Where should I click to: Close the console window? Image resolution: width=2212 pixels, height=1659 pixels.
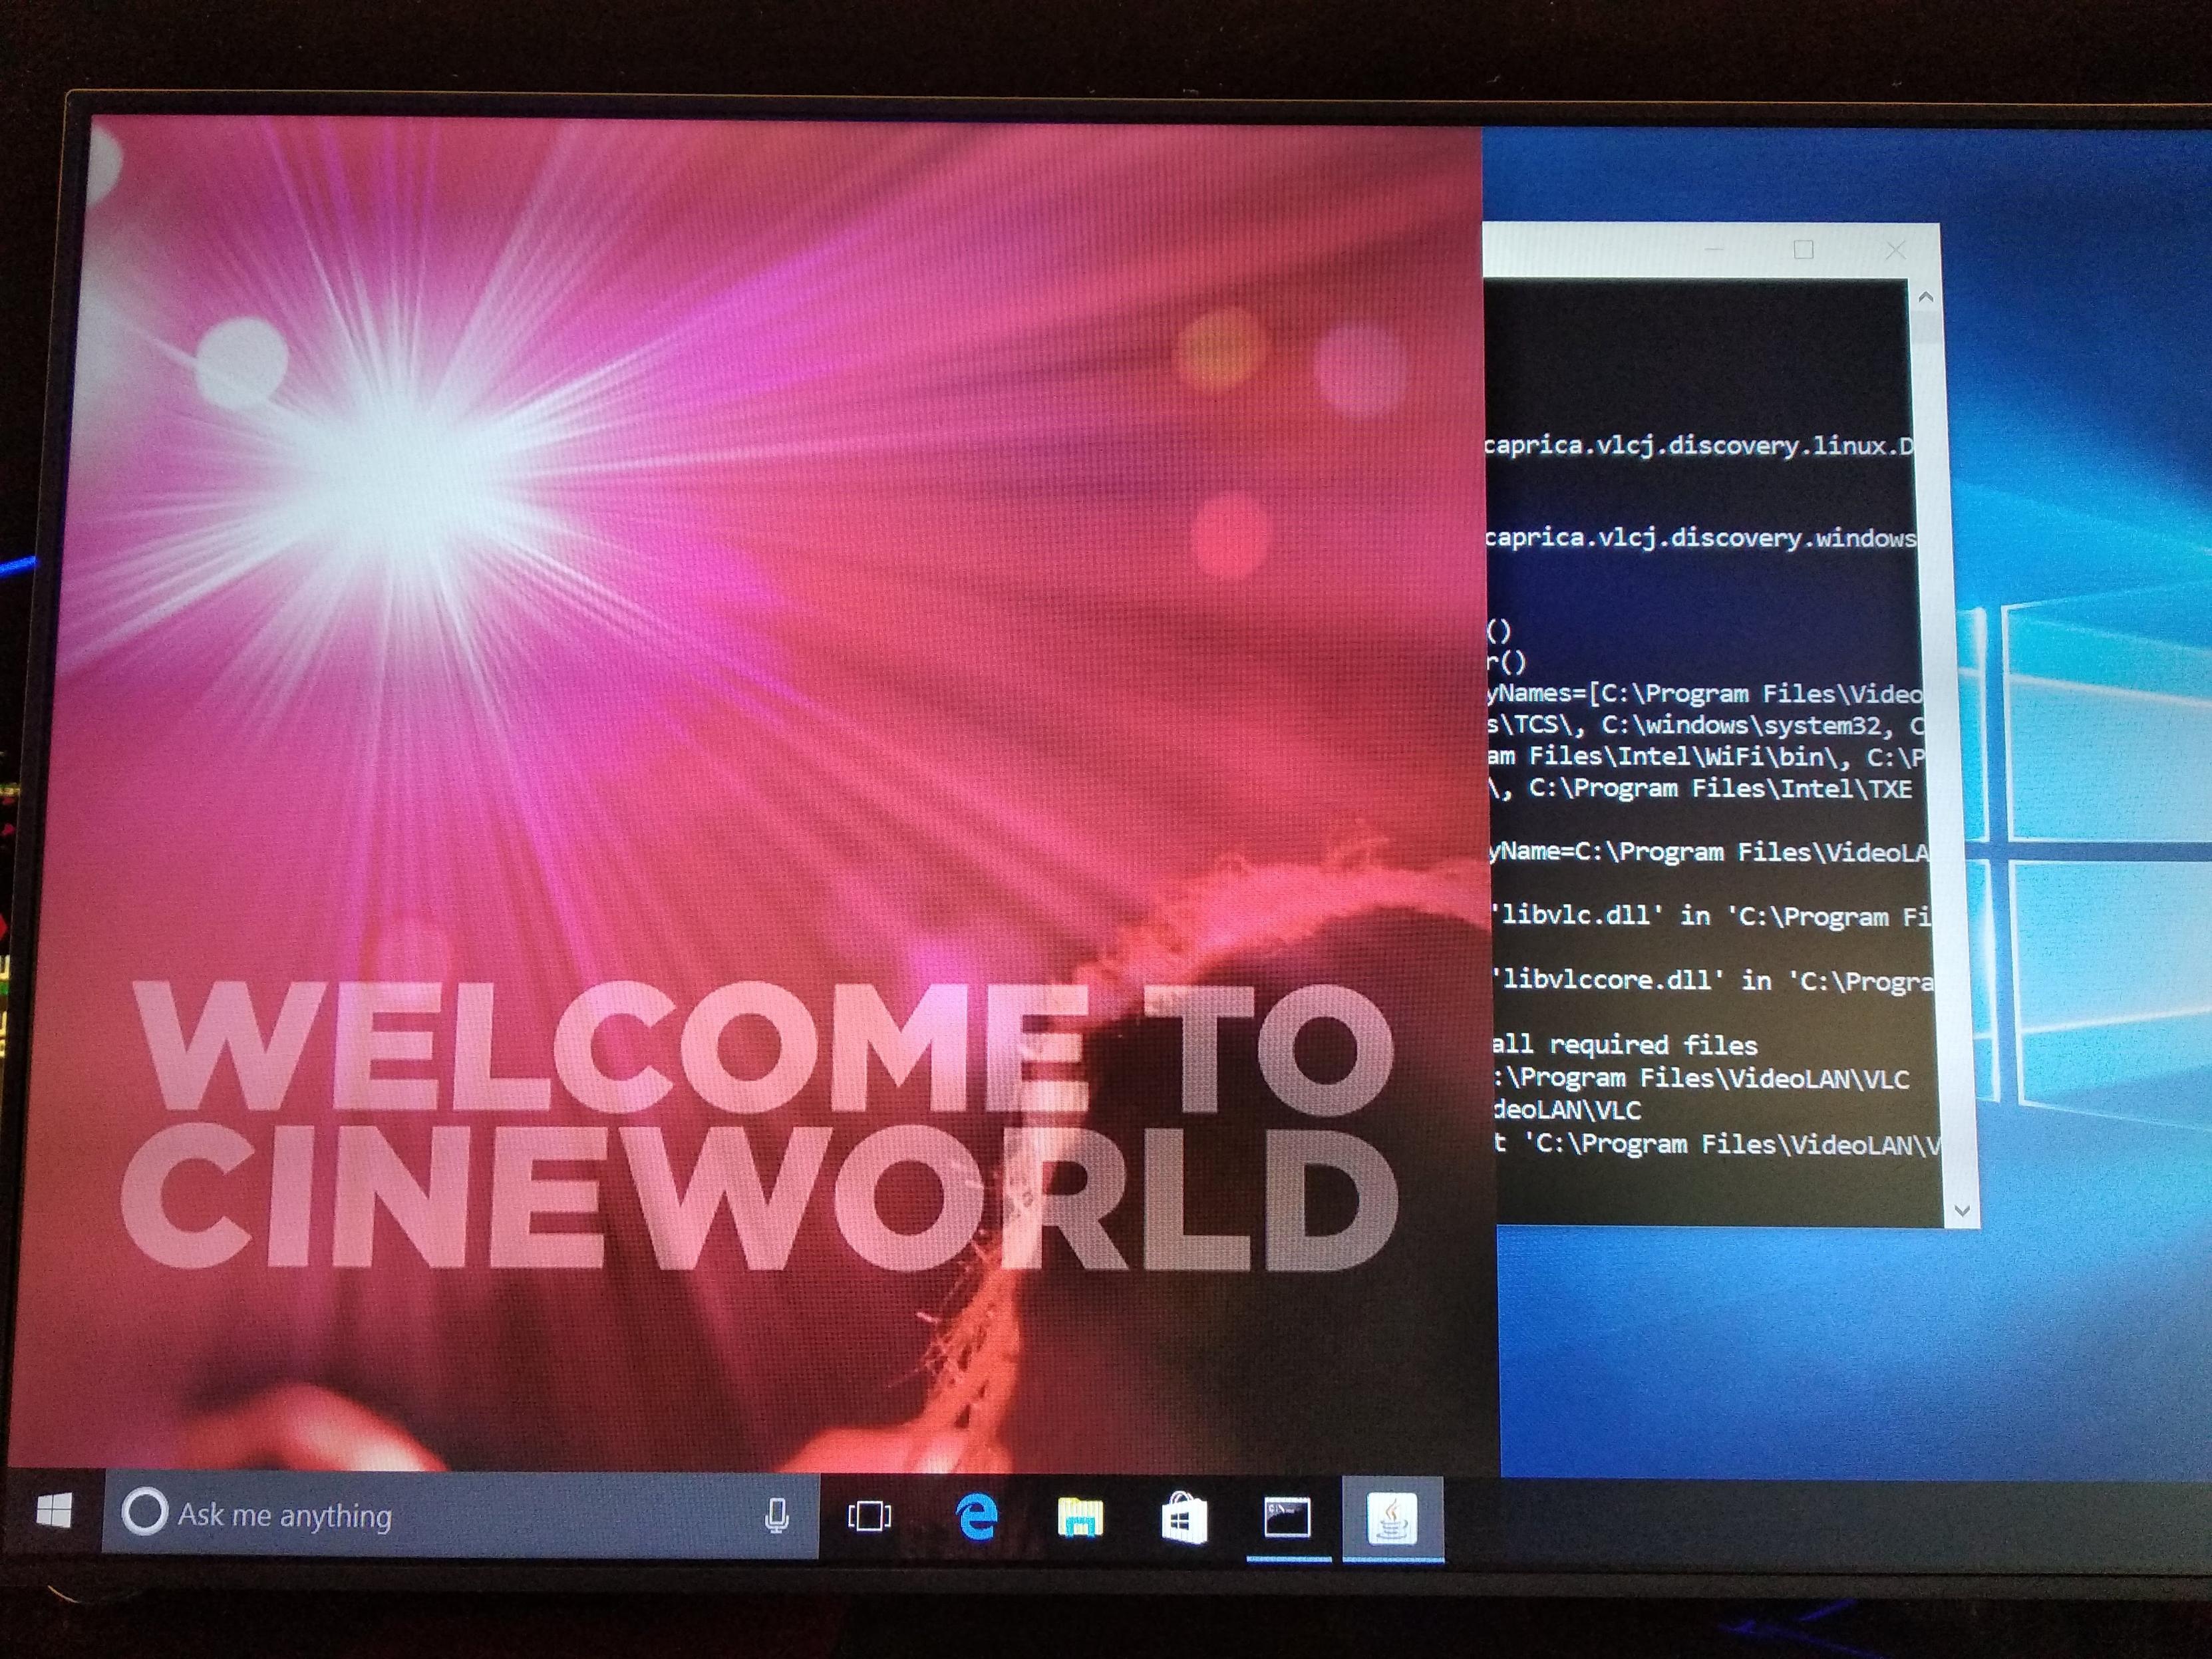(x=1895, y=250)
